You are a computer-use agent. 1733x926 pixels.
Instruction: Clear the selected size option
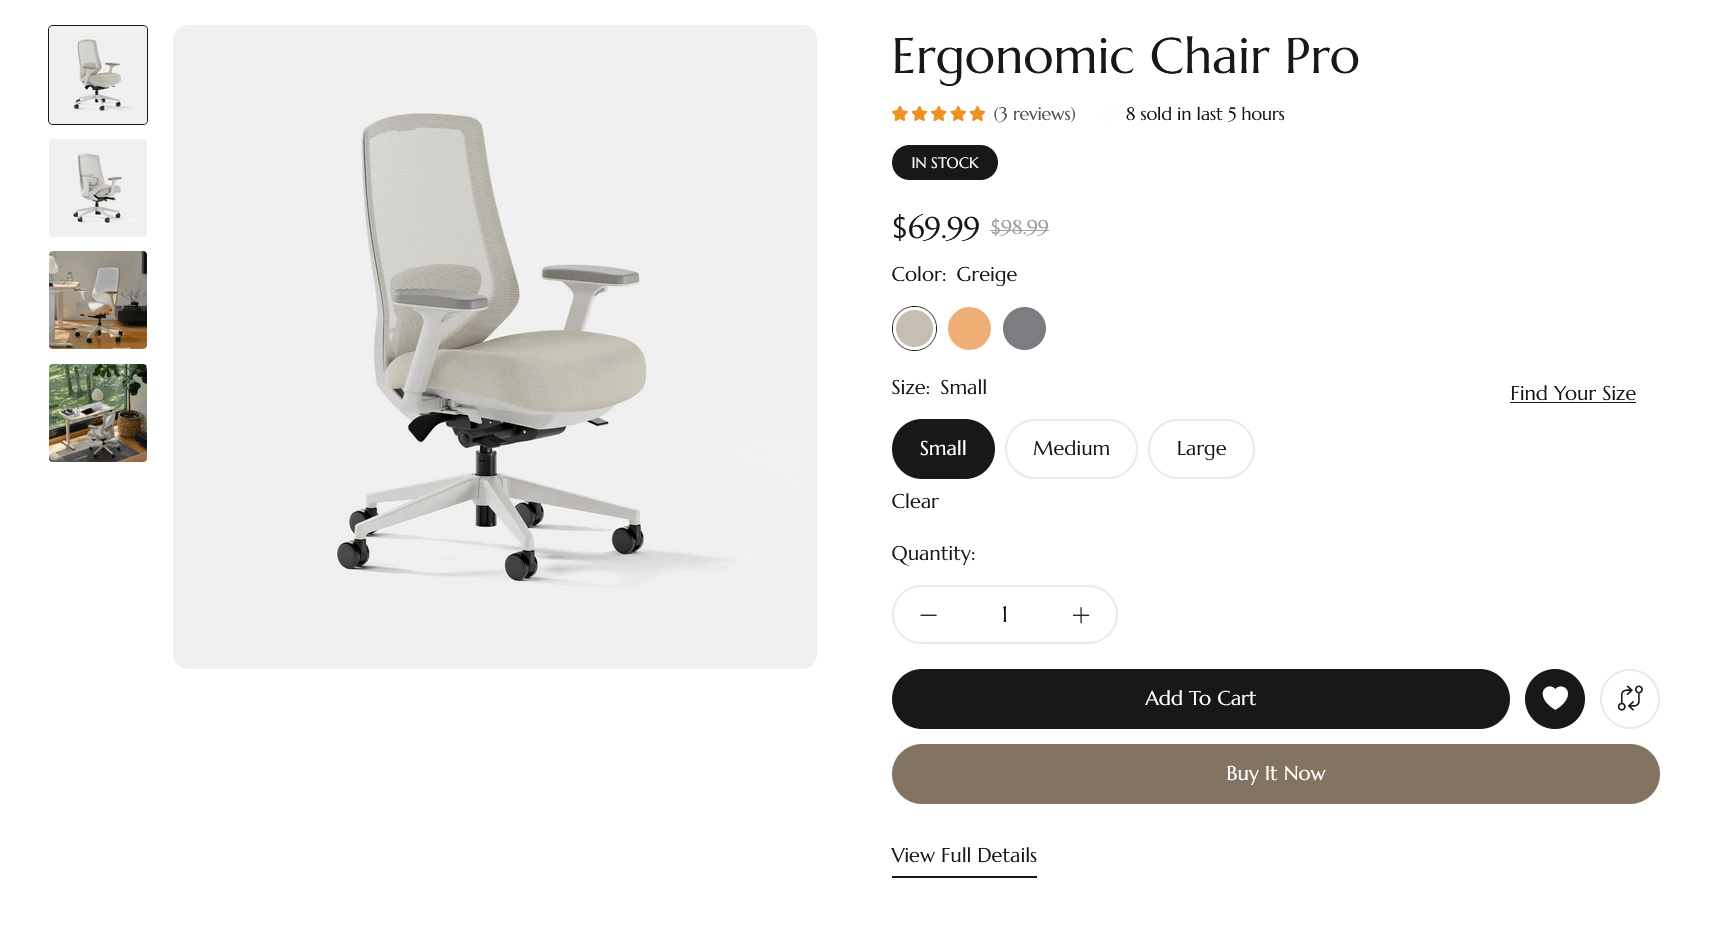click(x=914, y=501)
